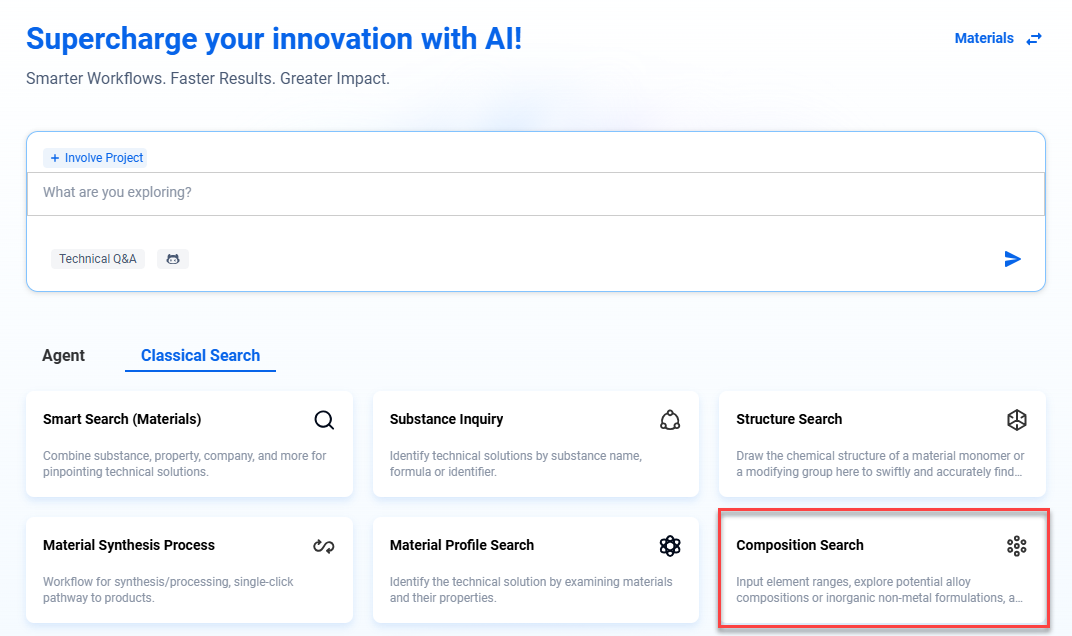Screen dimensions: 1072x636
Task: Toggle the Technical Q&A chip
Action: (x=98, y=259)
